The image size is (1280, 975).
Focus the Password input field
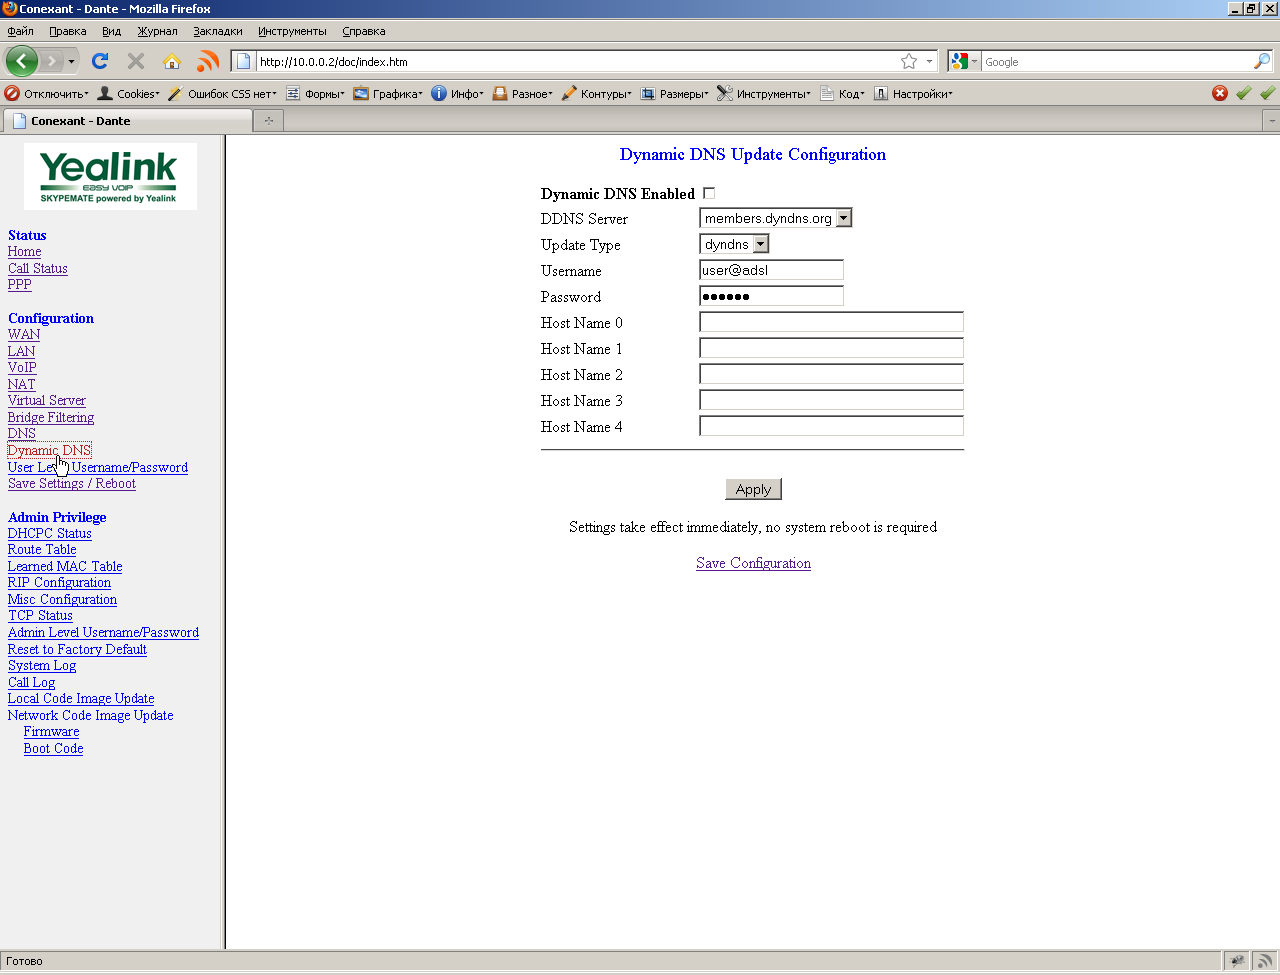coord(771,296)
